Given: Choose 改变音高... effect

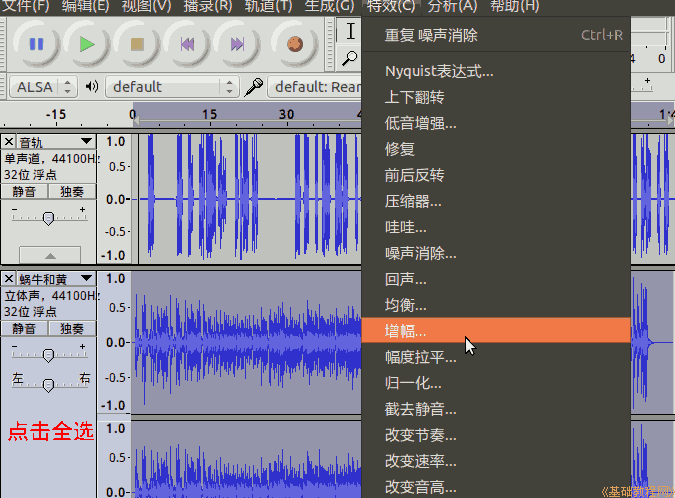Looking at the screenshot, I should (x=496, y=487).
